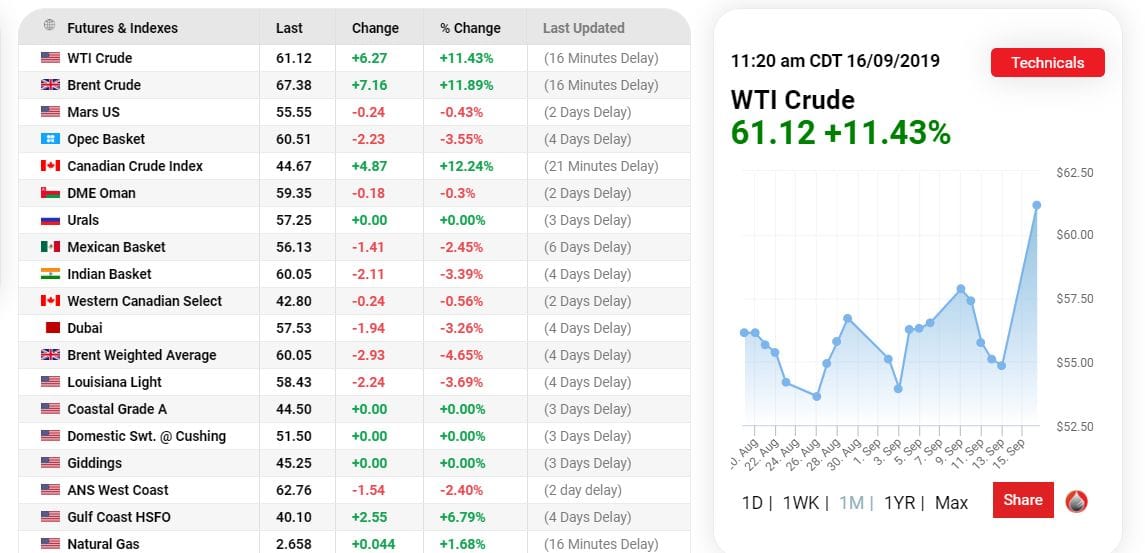The image size is (1145, 553).
Task: Switch chart to 1YR range
Action: coord(899,503)
